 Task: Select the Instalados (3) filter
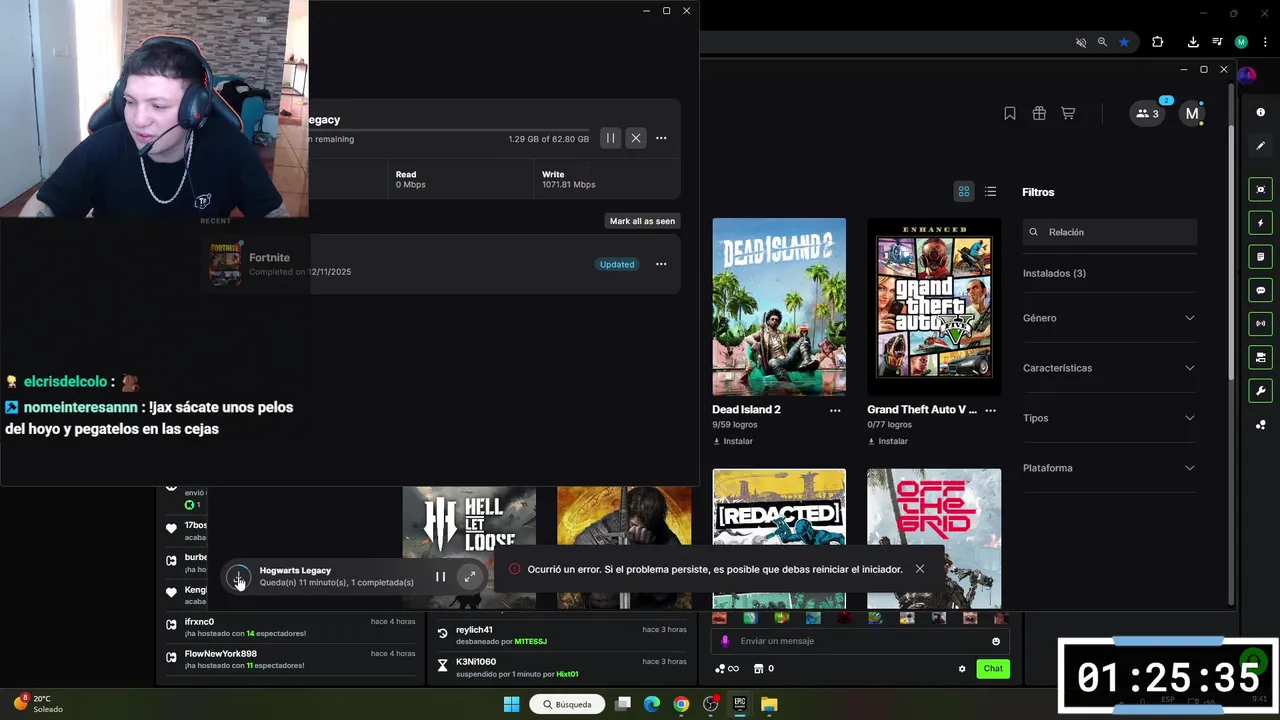(1054, 273)
